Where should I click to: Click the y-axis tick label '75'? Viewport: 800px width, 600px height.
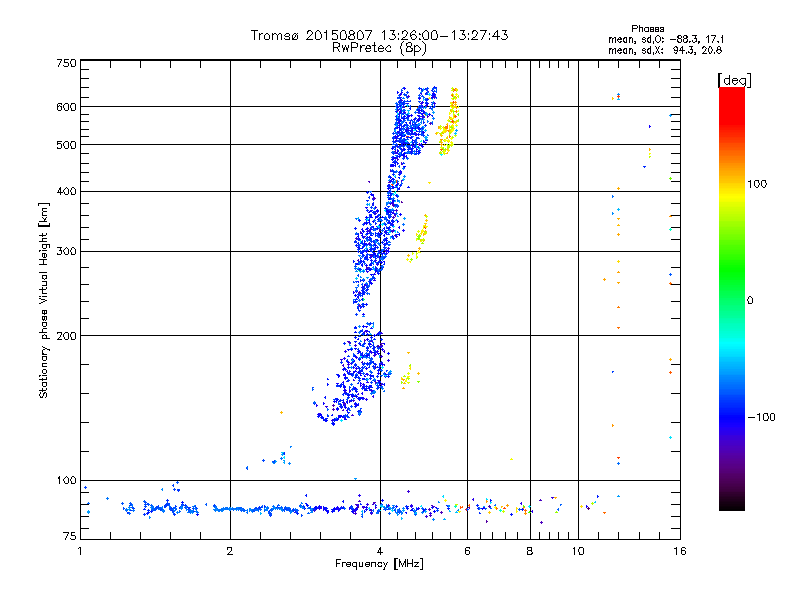70,536
